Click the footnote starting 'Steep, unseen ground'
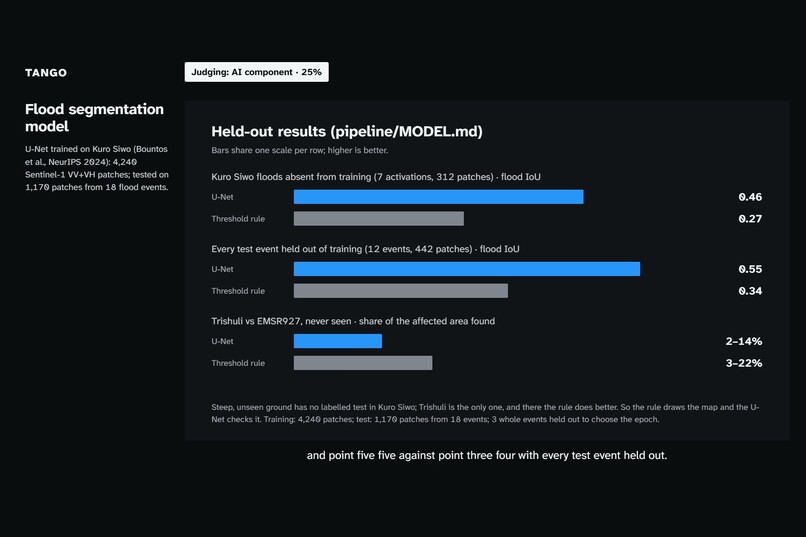The image size is (806, 537). 485,413
